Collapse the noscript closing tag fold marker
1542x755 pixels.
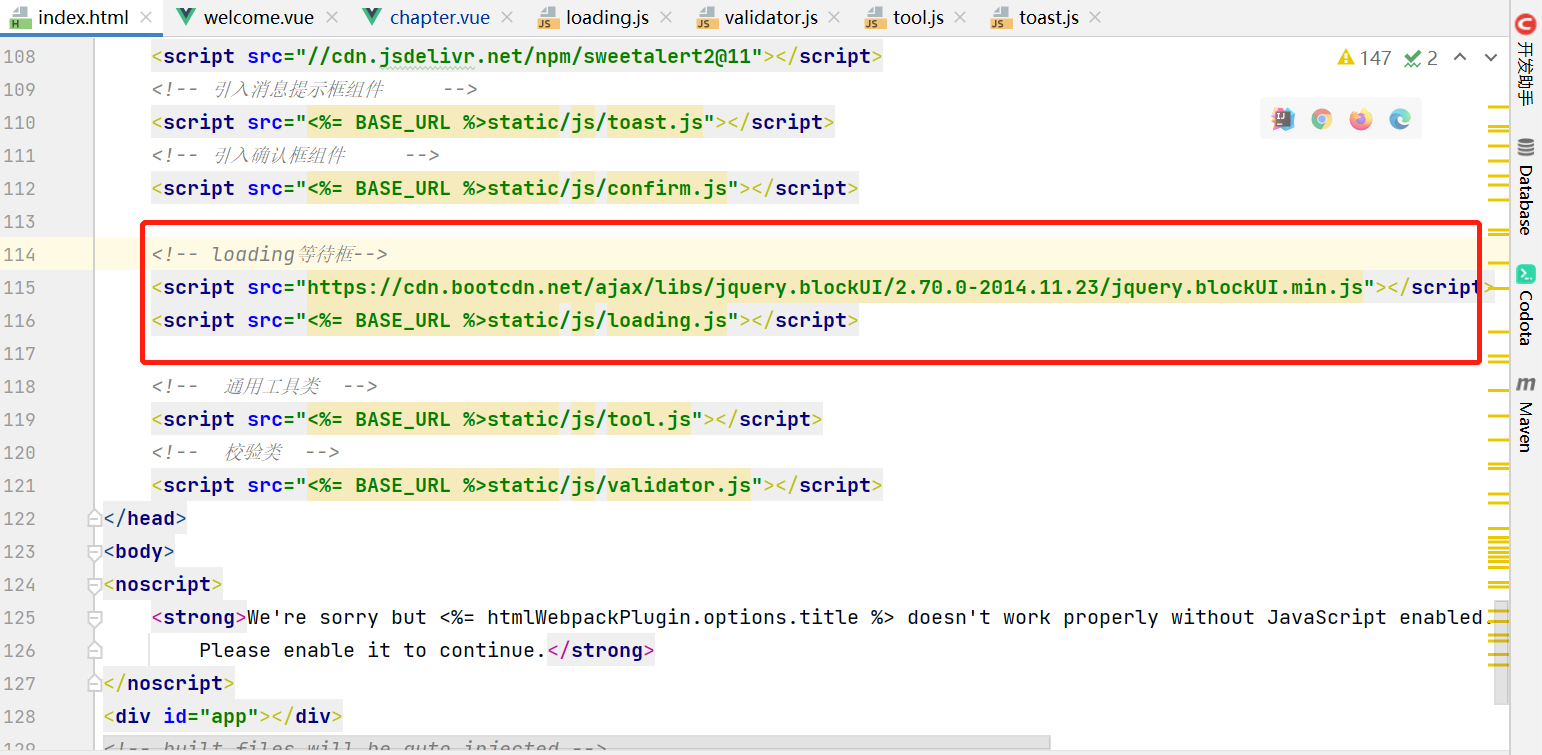[95, 683]
